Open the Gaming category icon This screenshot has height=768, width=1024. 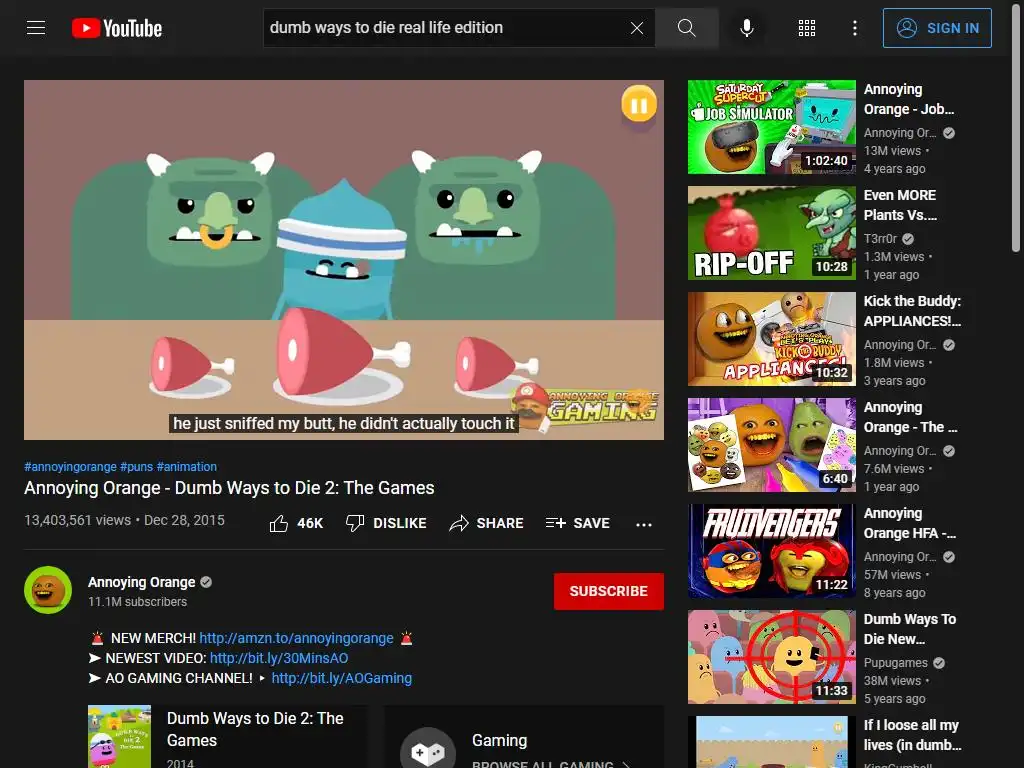pyautogui.click(x=427, y=750)
